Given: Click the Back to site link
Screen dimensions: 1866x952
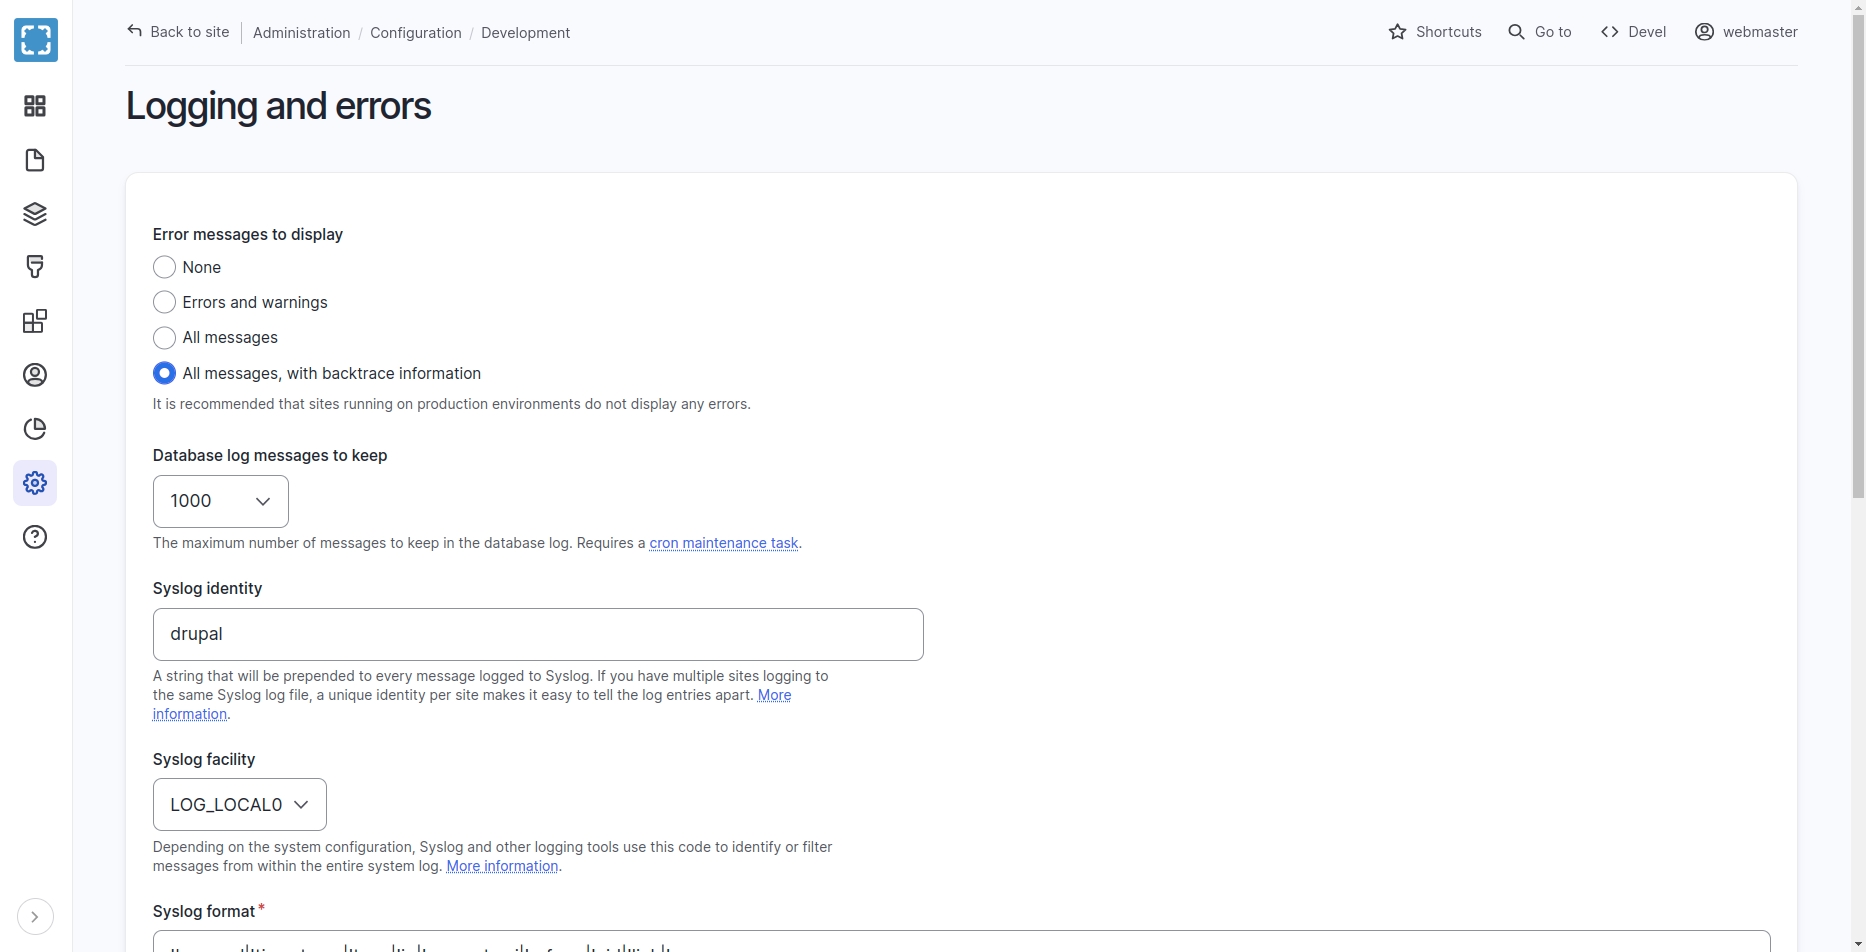Looking at the screenshot, I should pyautogui.click(x=178, y=32).
